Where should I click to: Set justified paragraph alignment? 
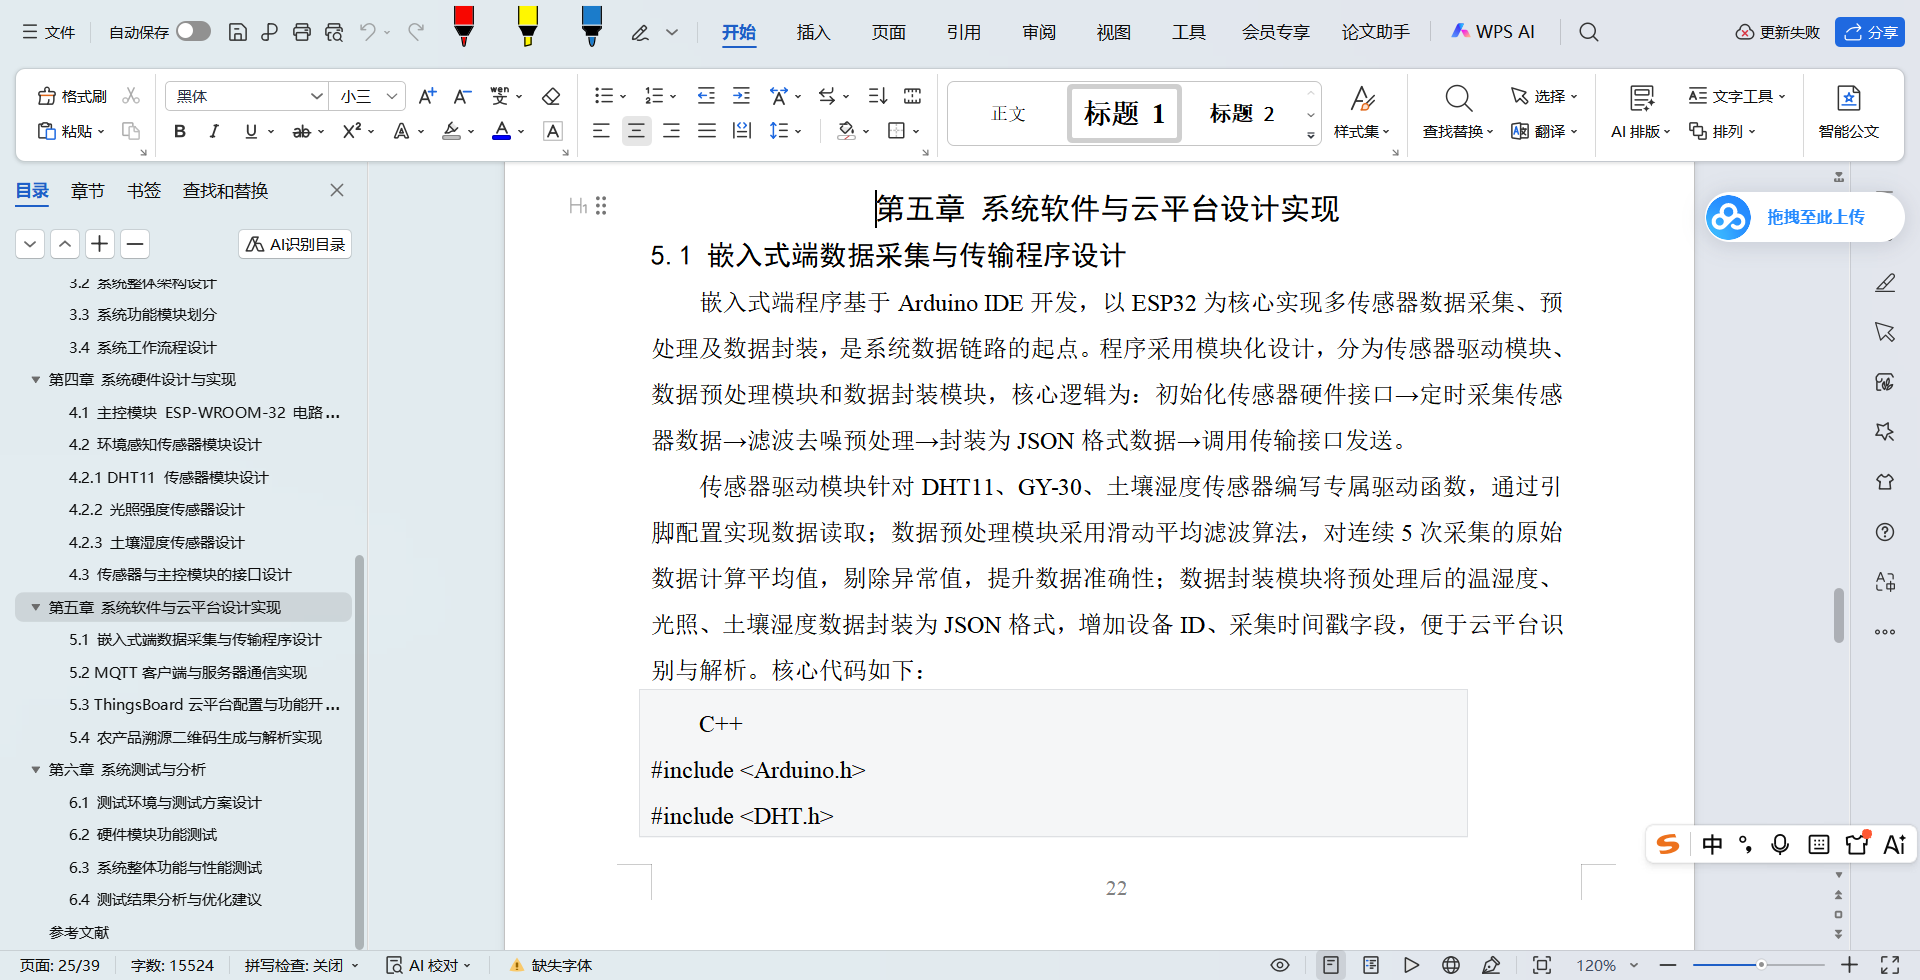coord(707,130)
